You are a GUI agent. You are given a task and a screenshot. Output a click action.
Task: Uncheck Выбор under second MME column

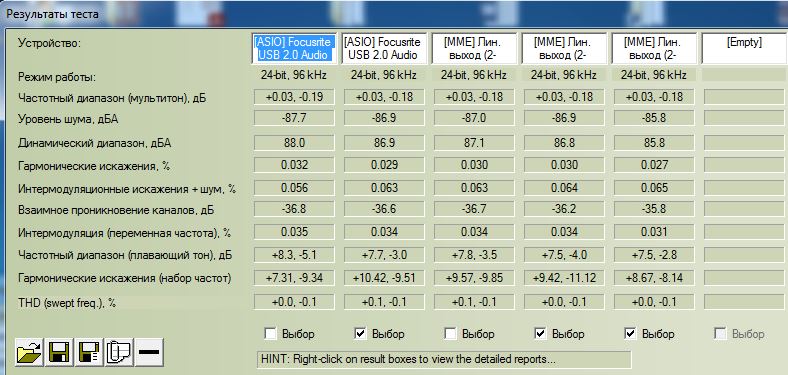tap(540, 333)
